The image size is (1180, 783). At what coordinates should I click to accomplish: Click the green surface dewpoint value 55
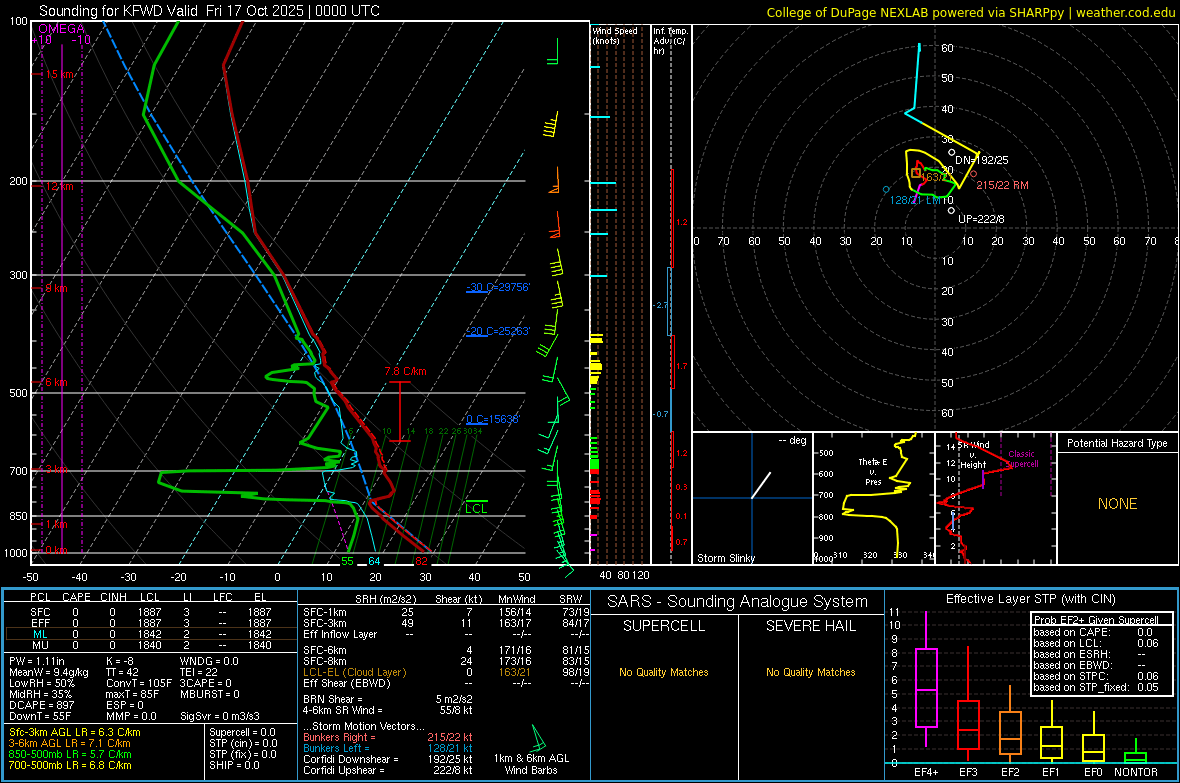pos(347,561)
